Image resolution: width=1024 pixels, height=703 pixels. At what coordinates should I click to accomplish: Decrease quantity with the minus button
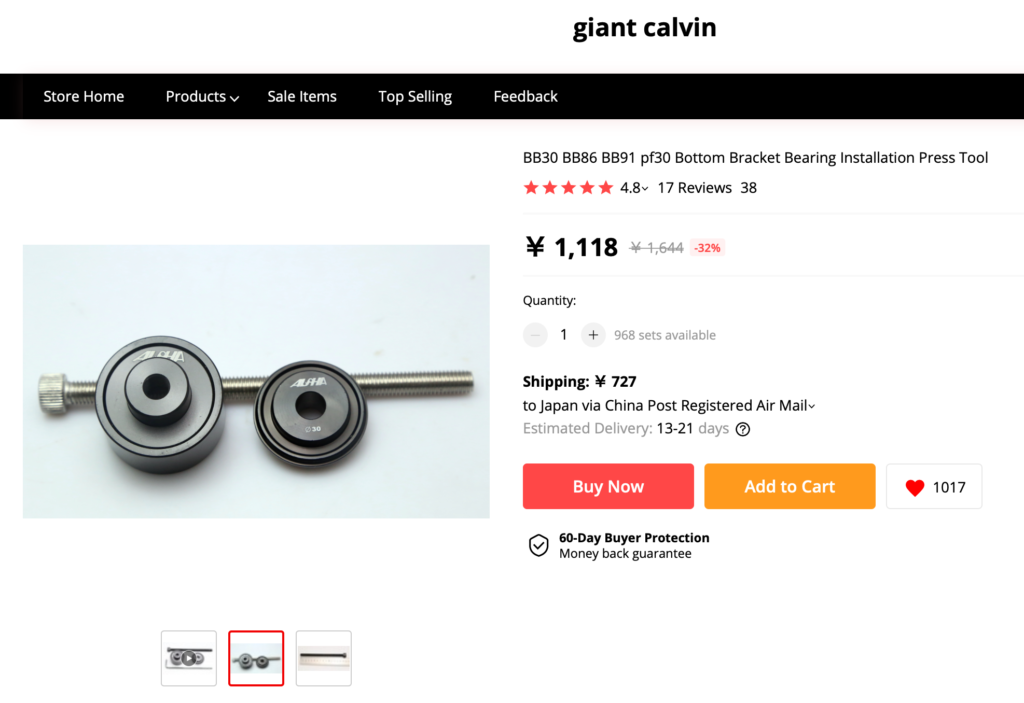(x=536, y=335)
